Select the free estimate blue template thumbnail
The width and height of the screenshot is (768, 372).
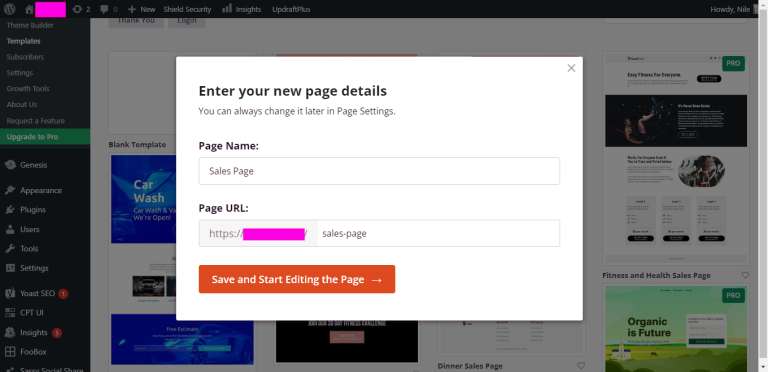click(x=182, y=339)
